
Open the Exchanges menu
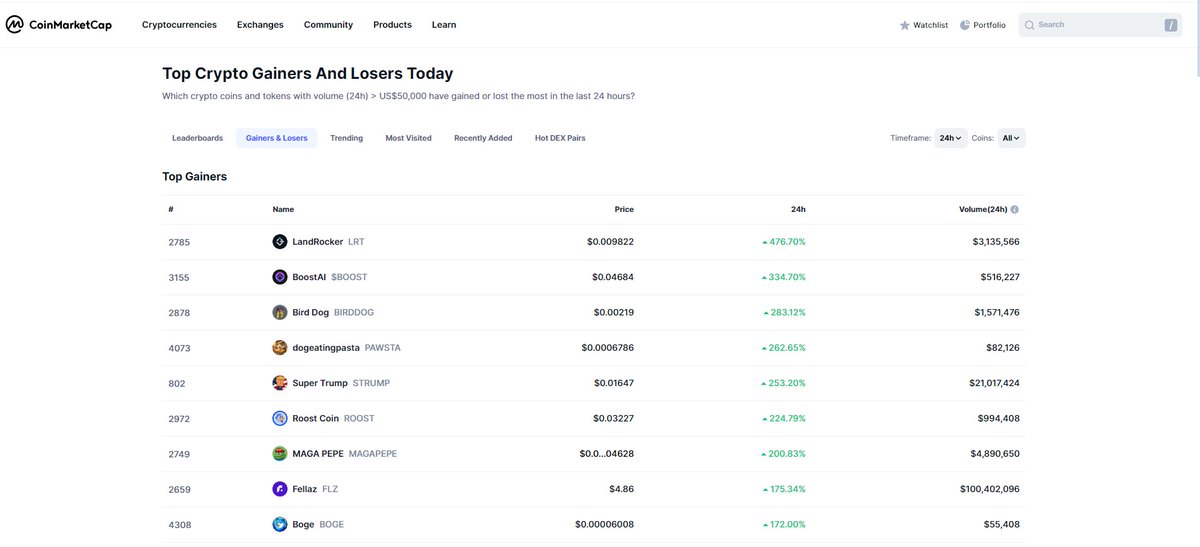(x=260, y=25)
